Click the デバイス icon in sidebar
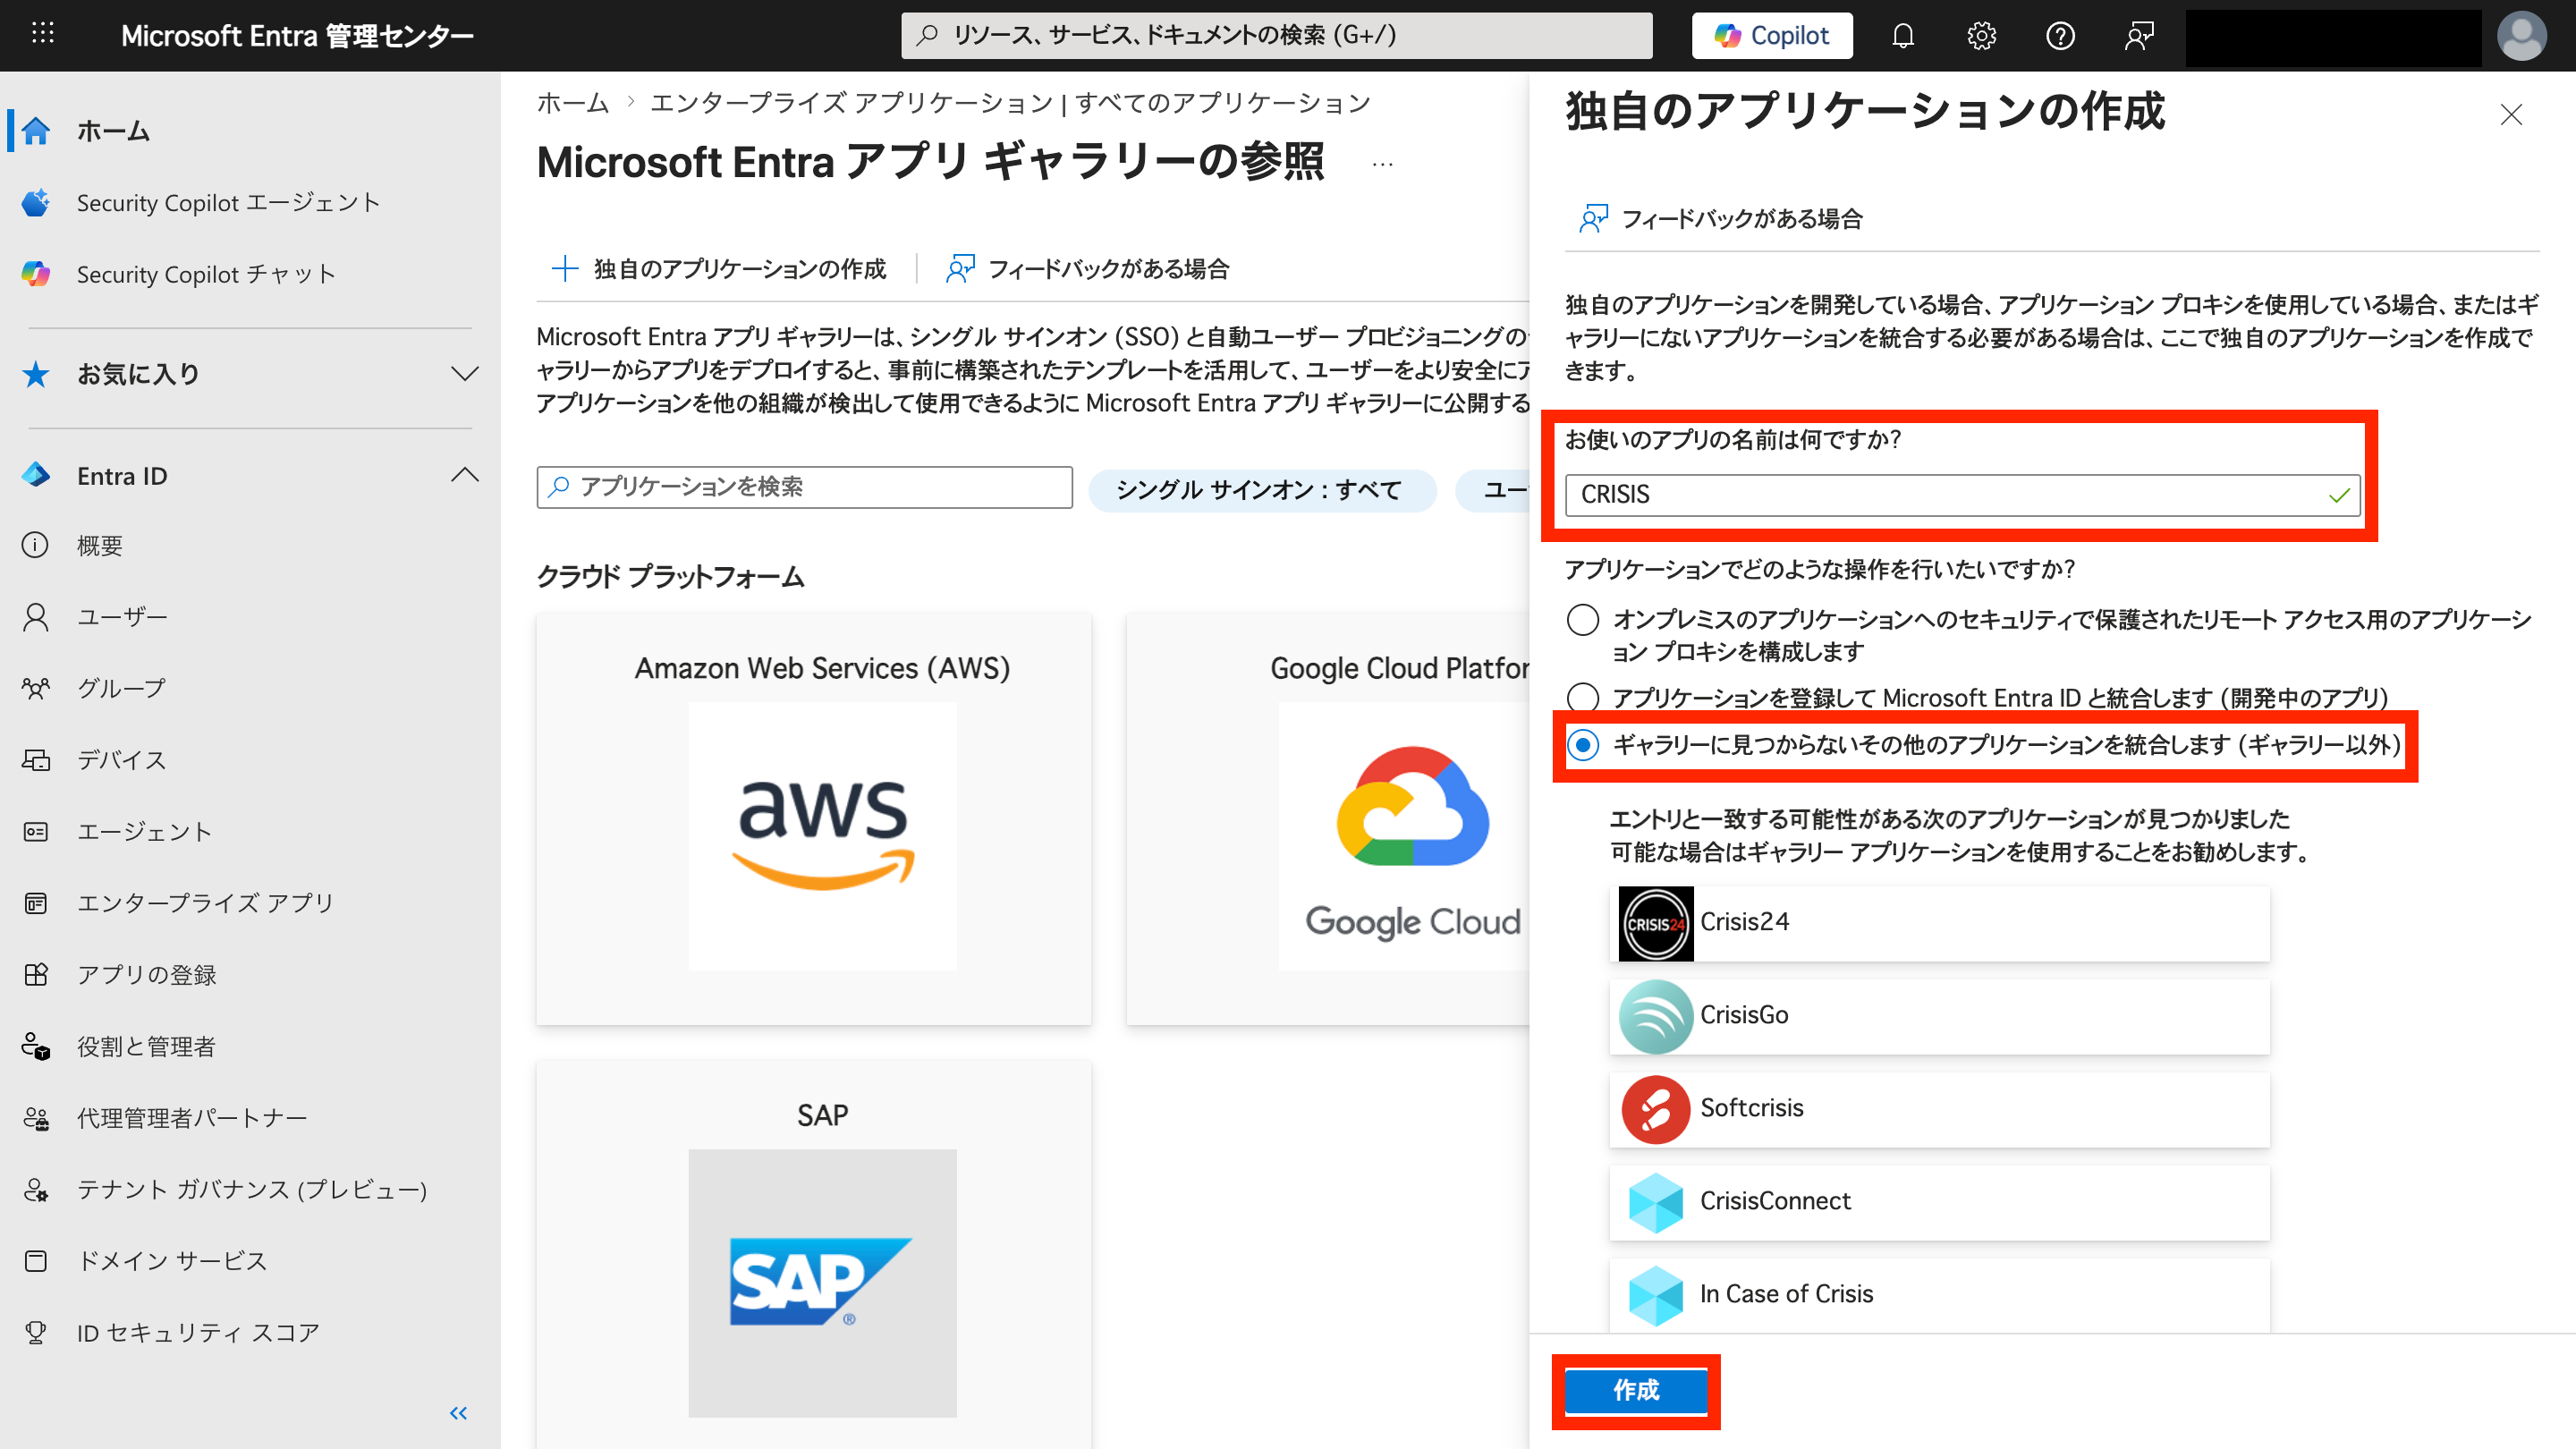This screenshot has height=1449, width=2576. 36,760
